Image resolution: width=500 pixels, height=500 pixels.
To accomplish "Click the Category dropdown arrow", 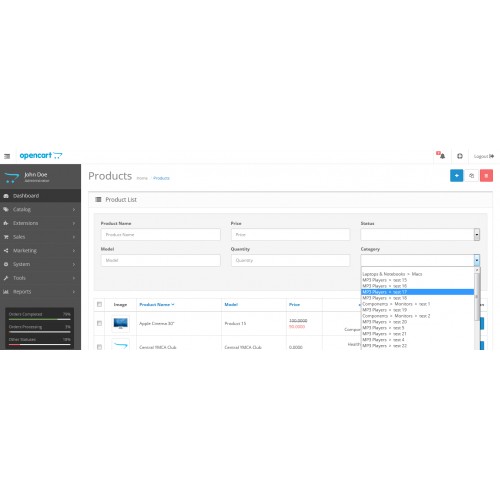I will tap(477, 260).
